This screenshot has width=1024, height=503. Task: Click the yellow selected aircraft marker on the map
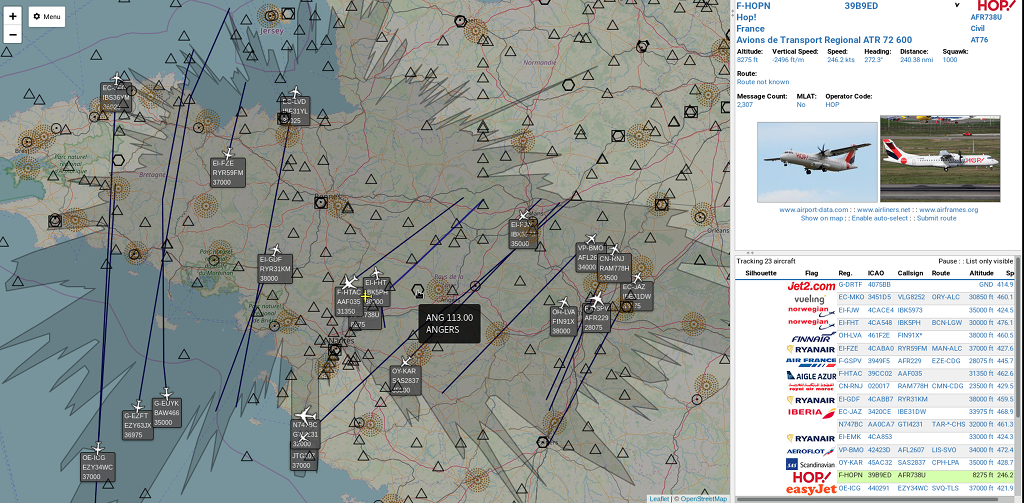[x=366, y=297]
